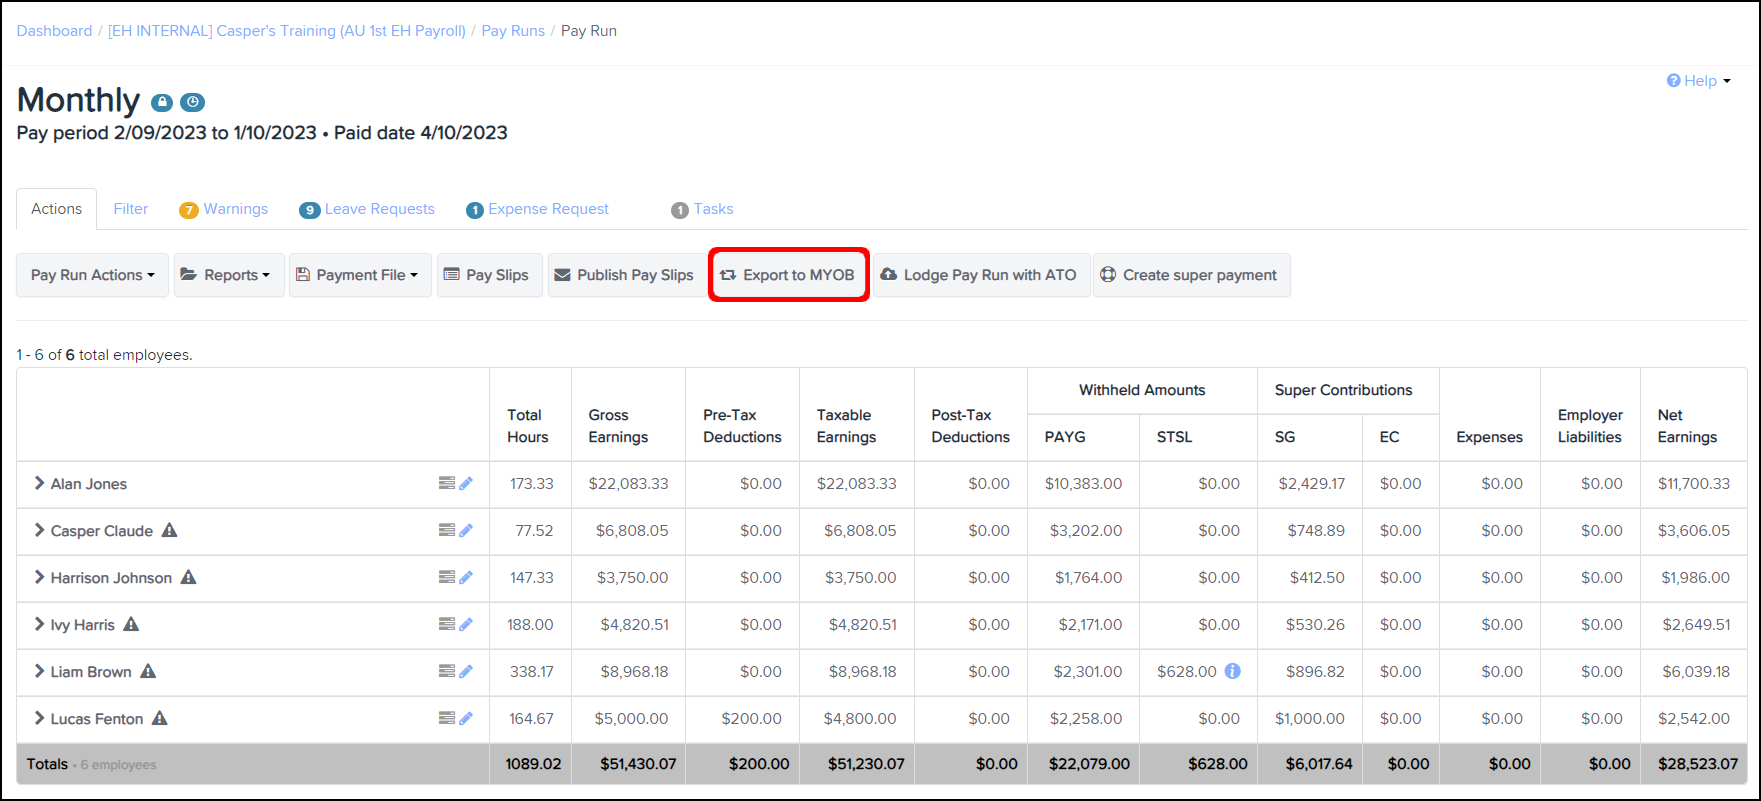Edit Harrison Johnson with pencil icon
1761x801 pixels.
point(466,577)
